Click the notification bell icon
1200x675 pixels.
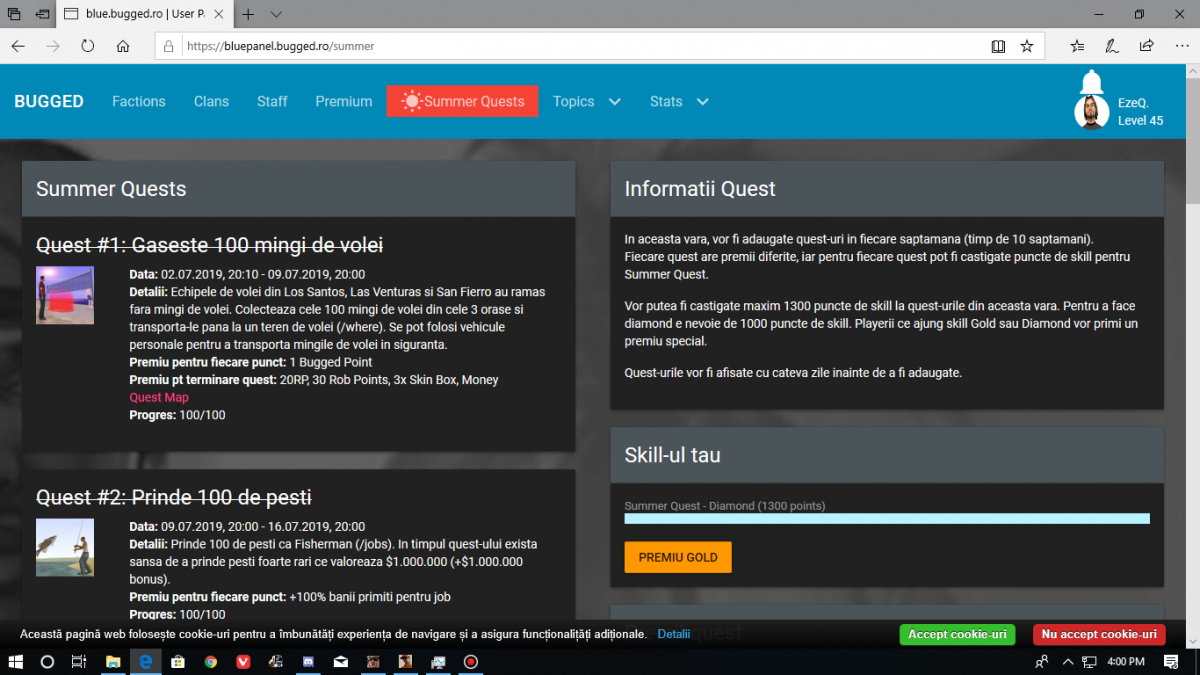click(1091, 82)
